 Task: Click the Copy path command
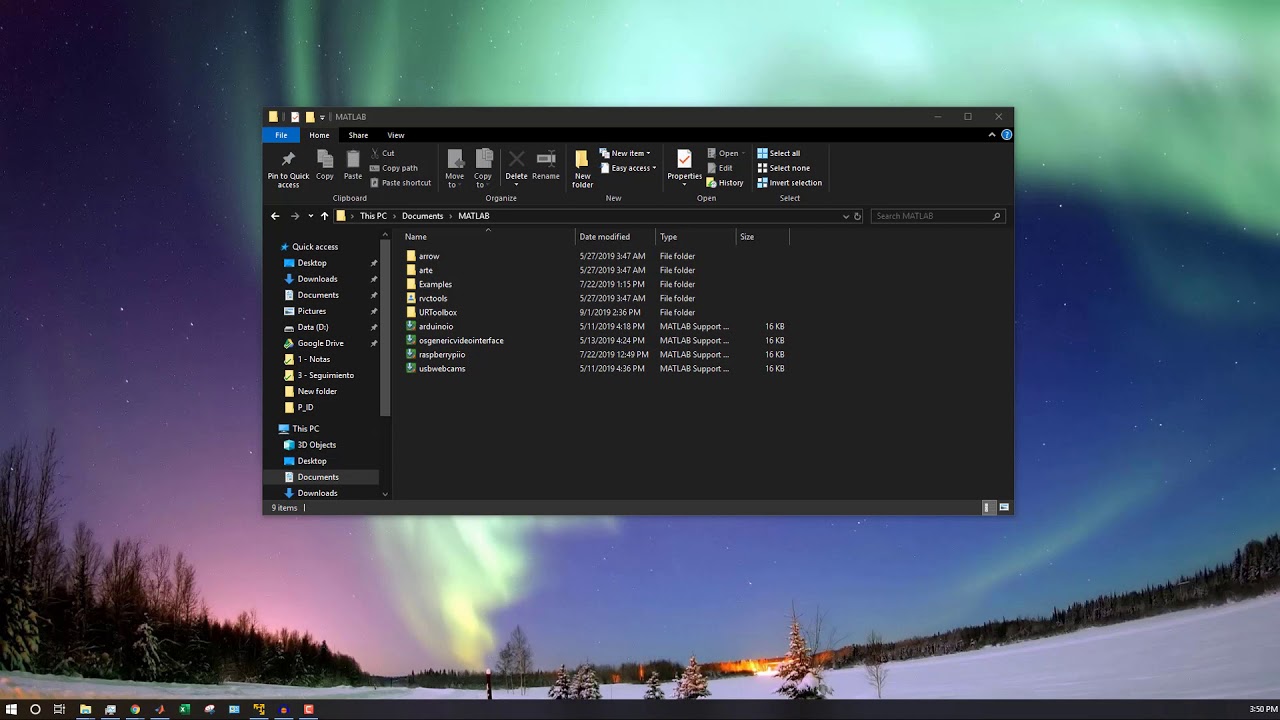[394, 168]
